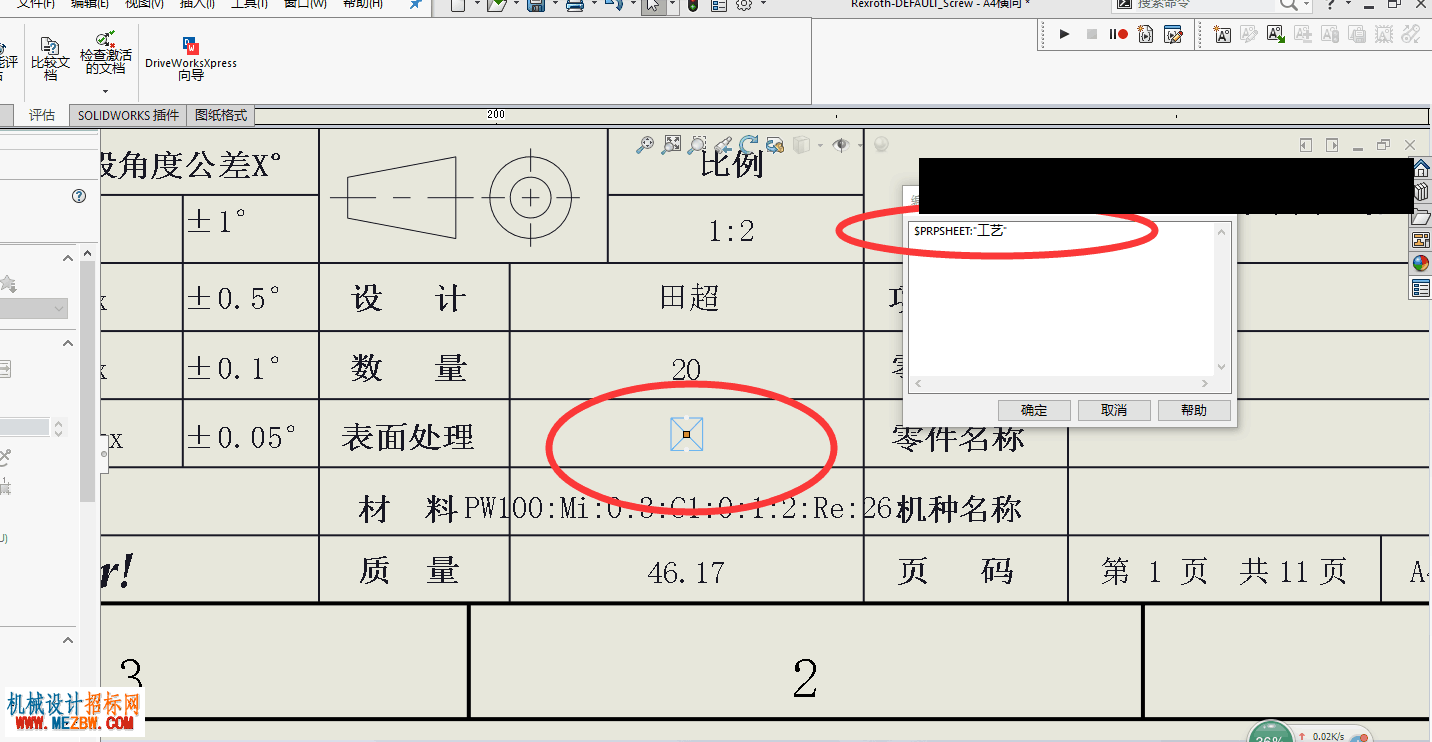Image resolution: width=1432 pixels, height=742 pixels.
Task: Open the 编辑(E) menu
Action: (x=90, y=4)
